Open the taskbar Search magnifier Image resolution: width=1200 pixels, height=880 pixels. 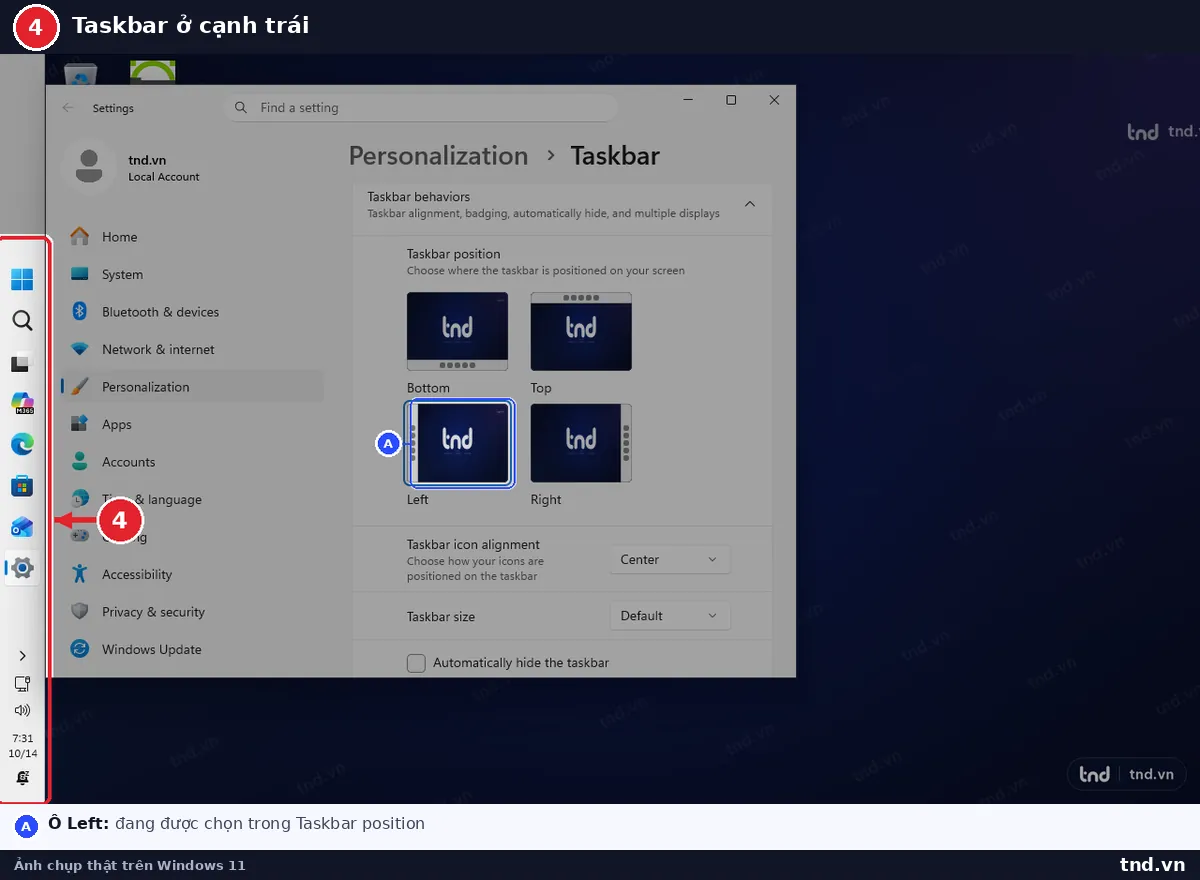(22, 320)
